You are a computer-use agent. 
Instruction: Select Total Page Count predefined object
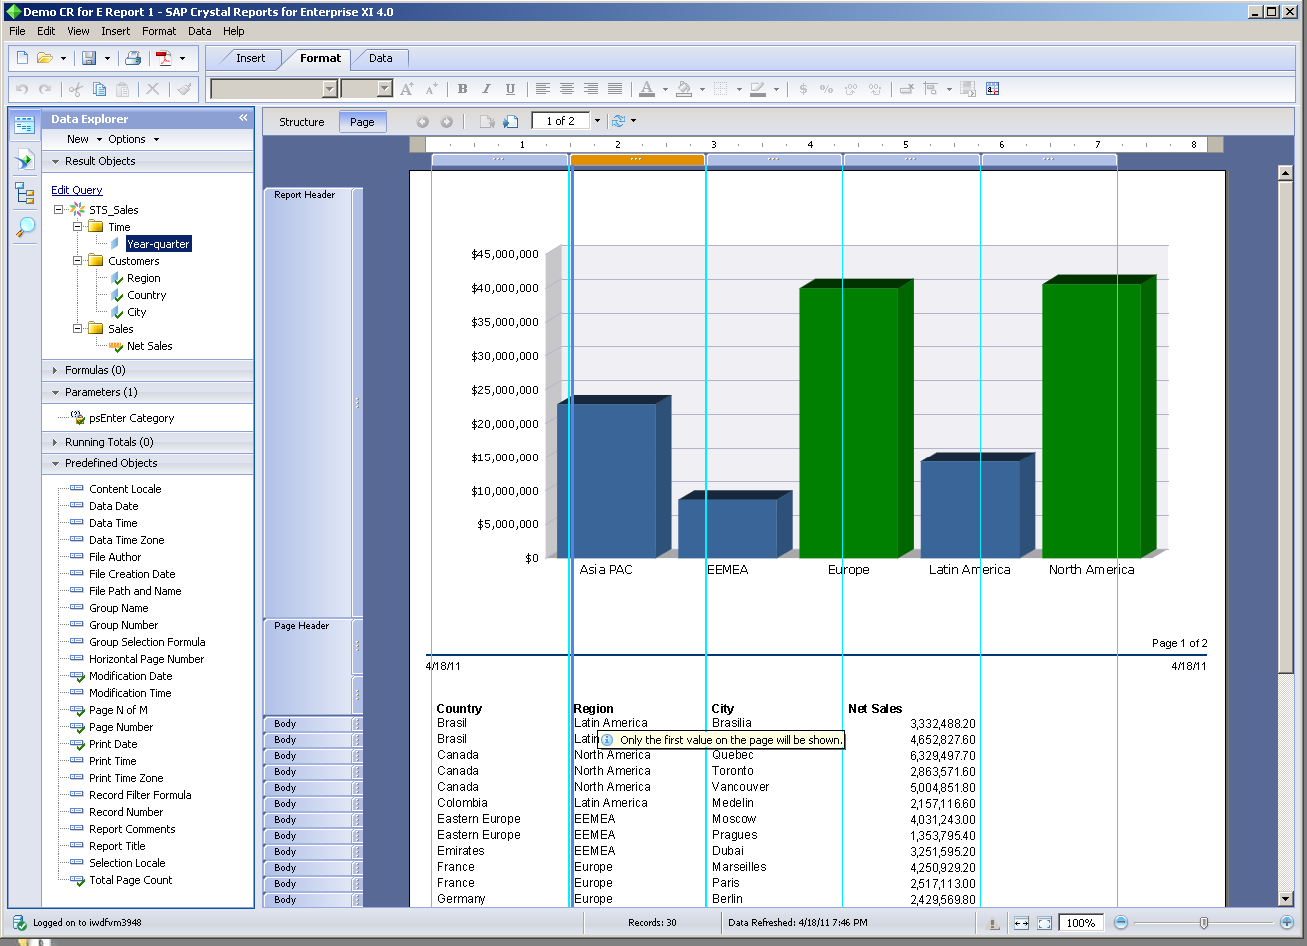tap(130, 880)
